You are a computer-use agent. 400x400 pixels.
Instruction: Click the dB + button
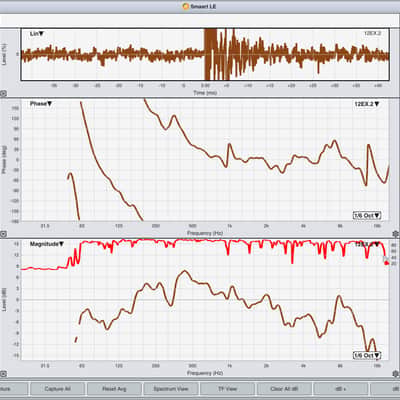(x=341, y=389)
